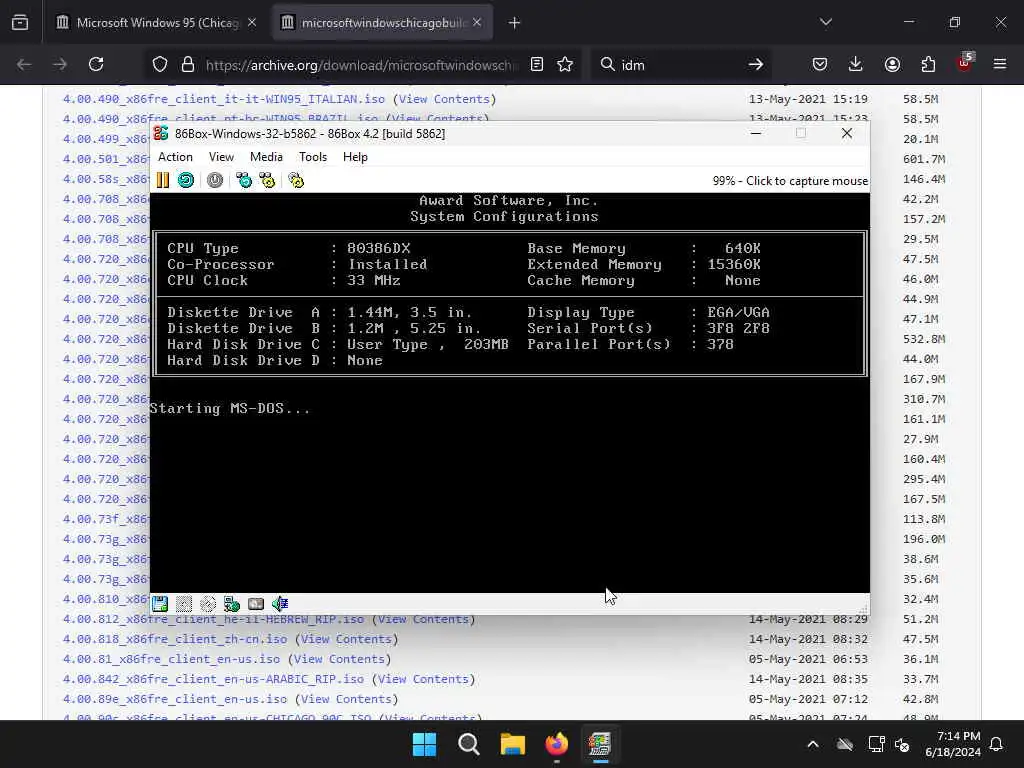The image size is (1024, 768).
Task: View Contents of the WIN95_ITALIAN.iso
Action: click(444, 99)
